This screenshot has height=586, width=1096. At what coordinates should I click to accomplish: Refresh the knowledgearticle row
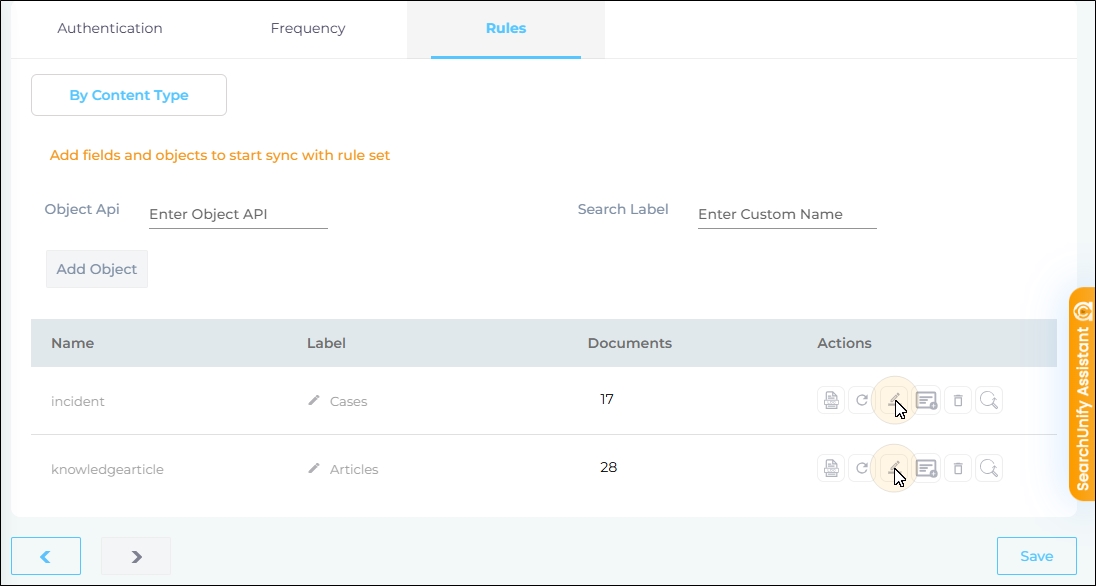(x=861, y=468)
